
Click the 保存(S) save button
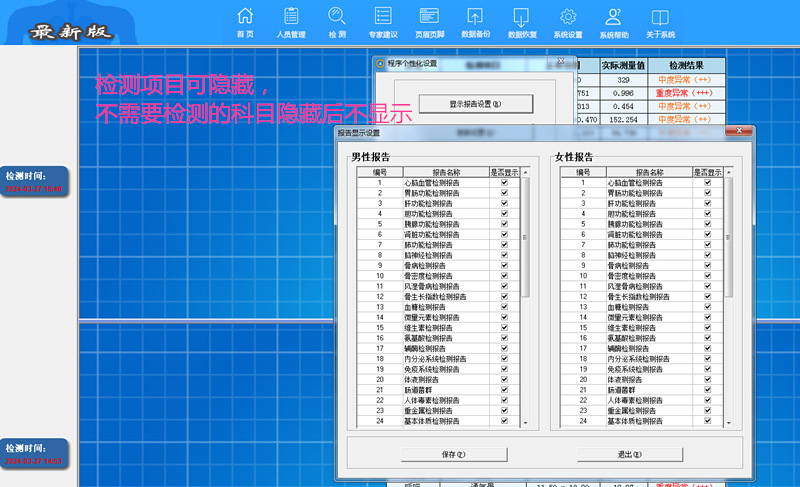point(454,454)
